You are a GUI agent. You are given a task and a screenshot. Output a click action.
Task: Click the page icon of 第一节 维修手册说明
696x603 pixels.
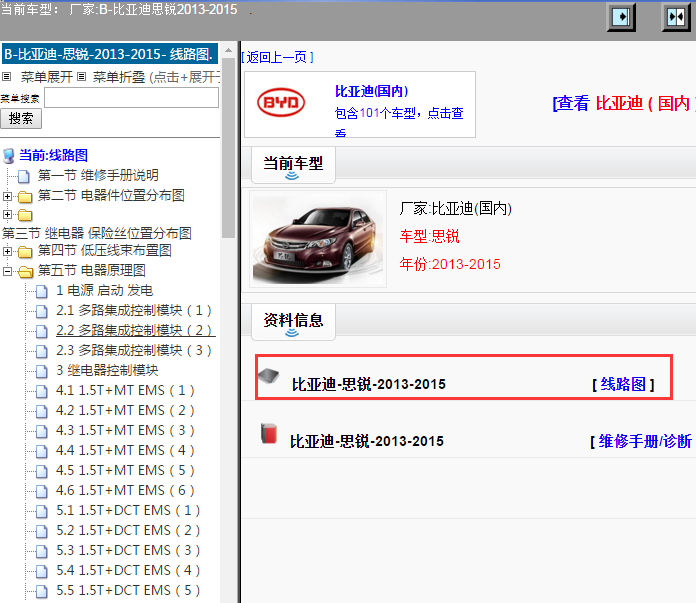pyautogui.click(x=25, y=176)
